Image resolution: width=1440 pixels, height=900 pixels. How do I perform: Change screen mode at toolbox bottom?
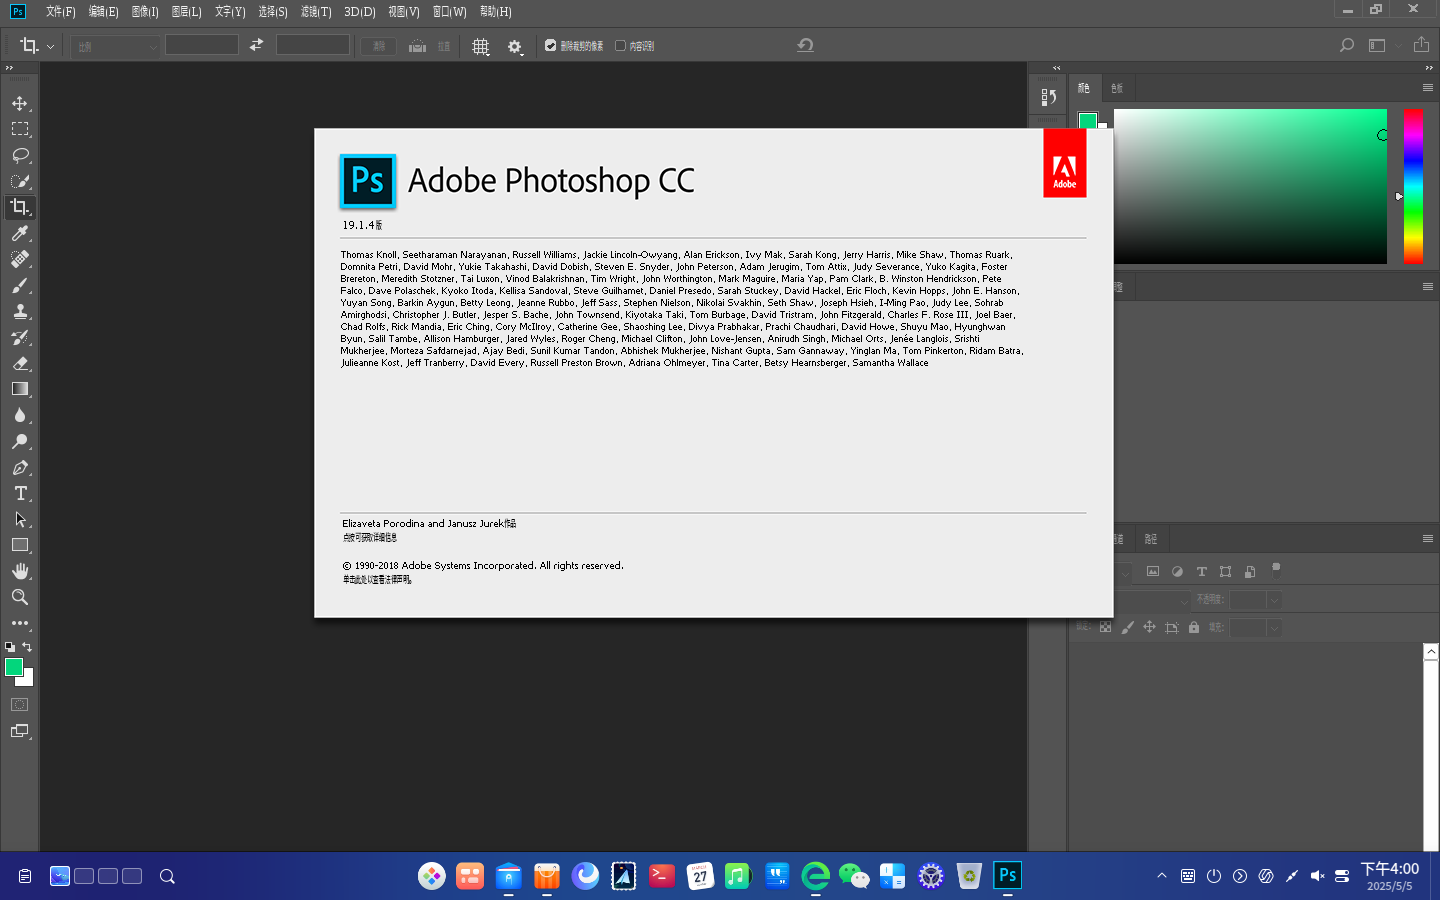(20, 731)
